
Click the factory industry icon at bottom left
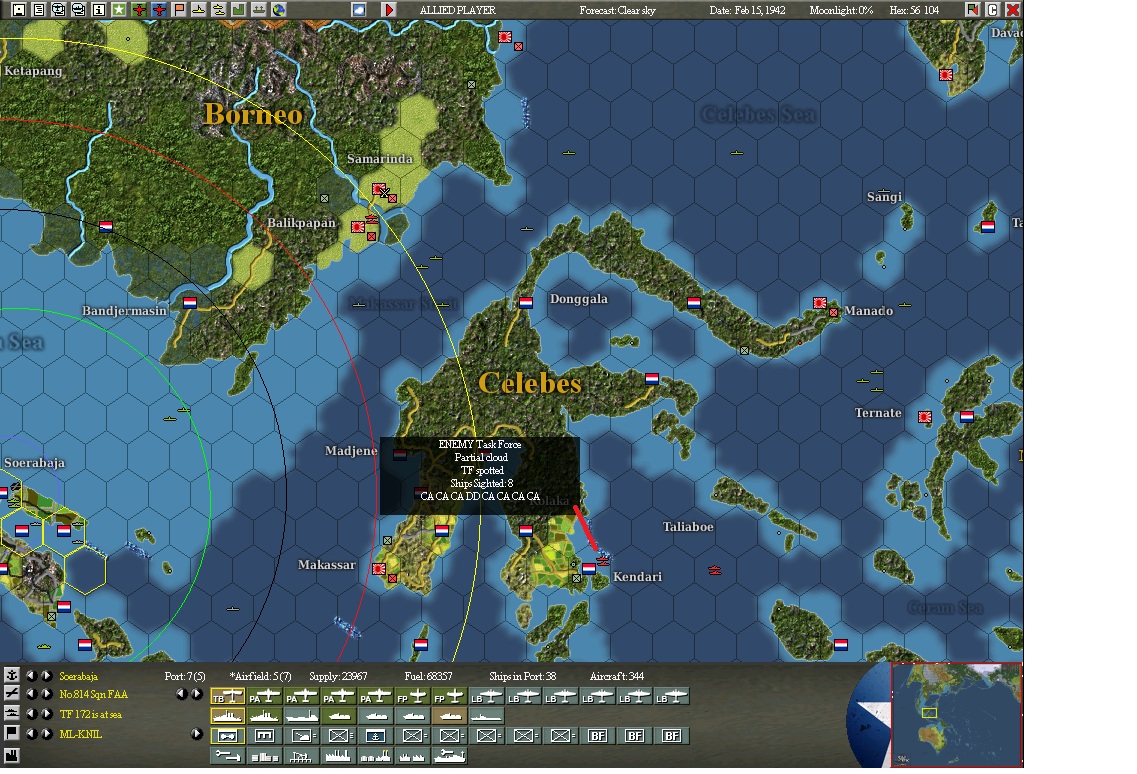coord(12,756)
